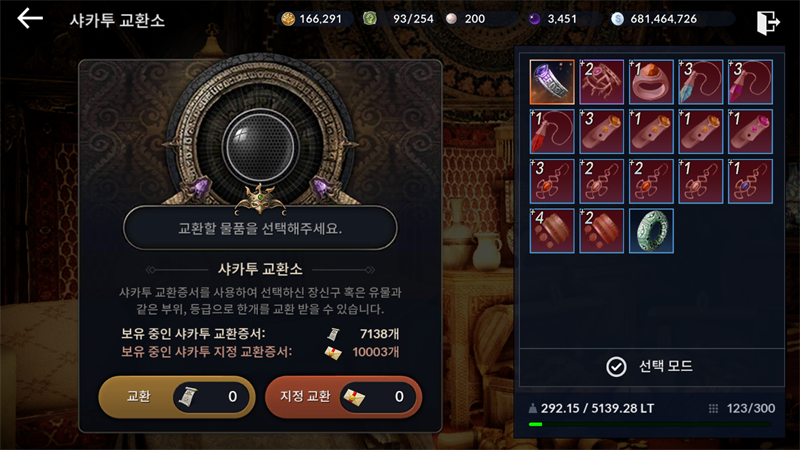Tap the black pearl 3,451 counter

click(x=556, y=19)
